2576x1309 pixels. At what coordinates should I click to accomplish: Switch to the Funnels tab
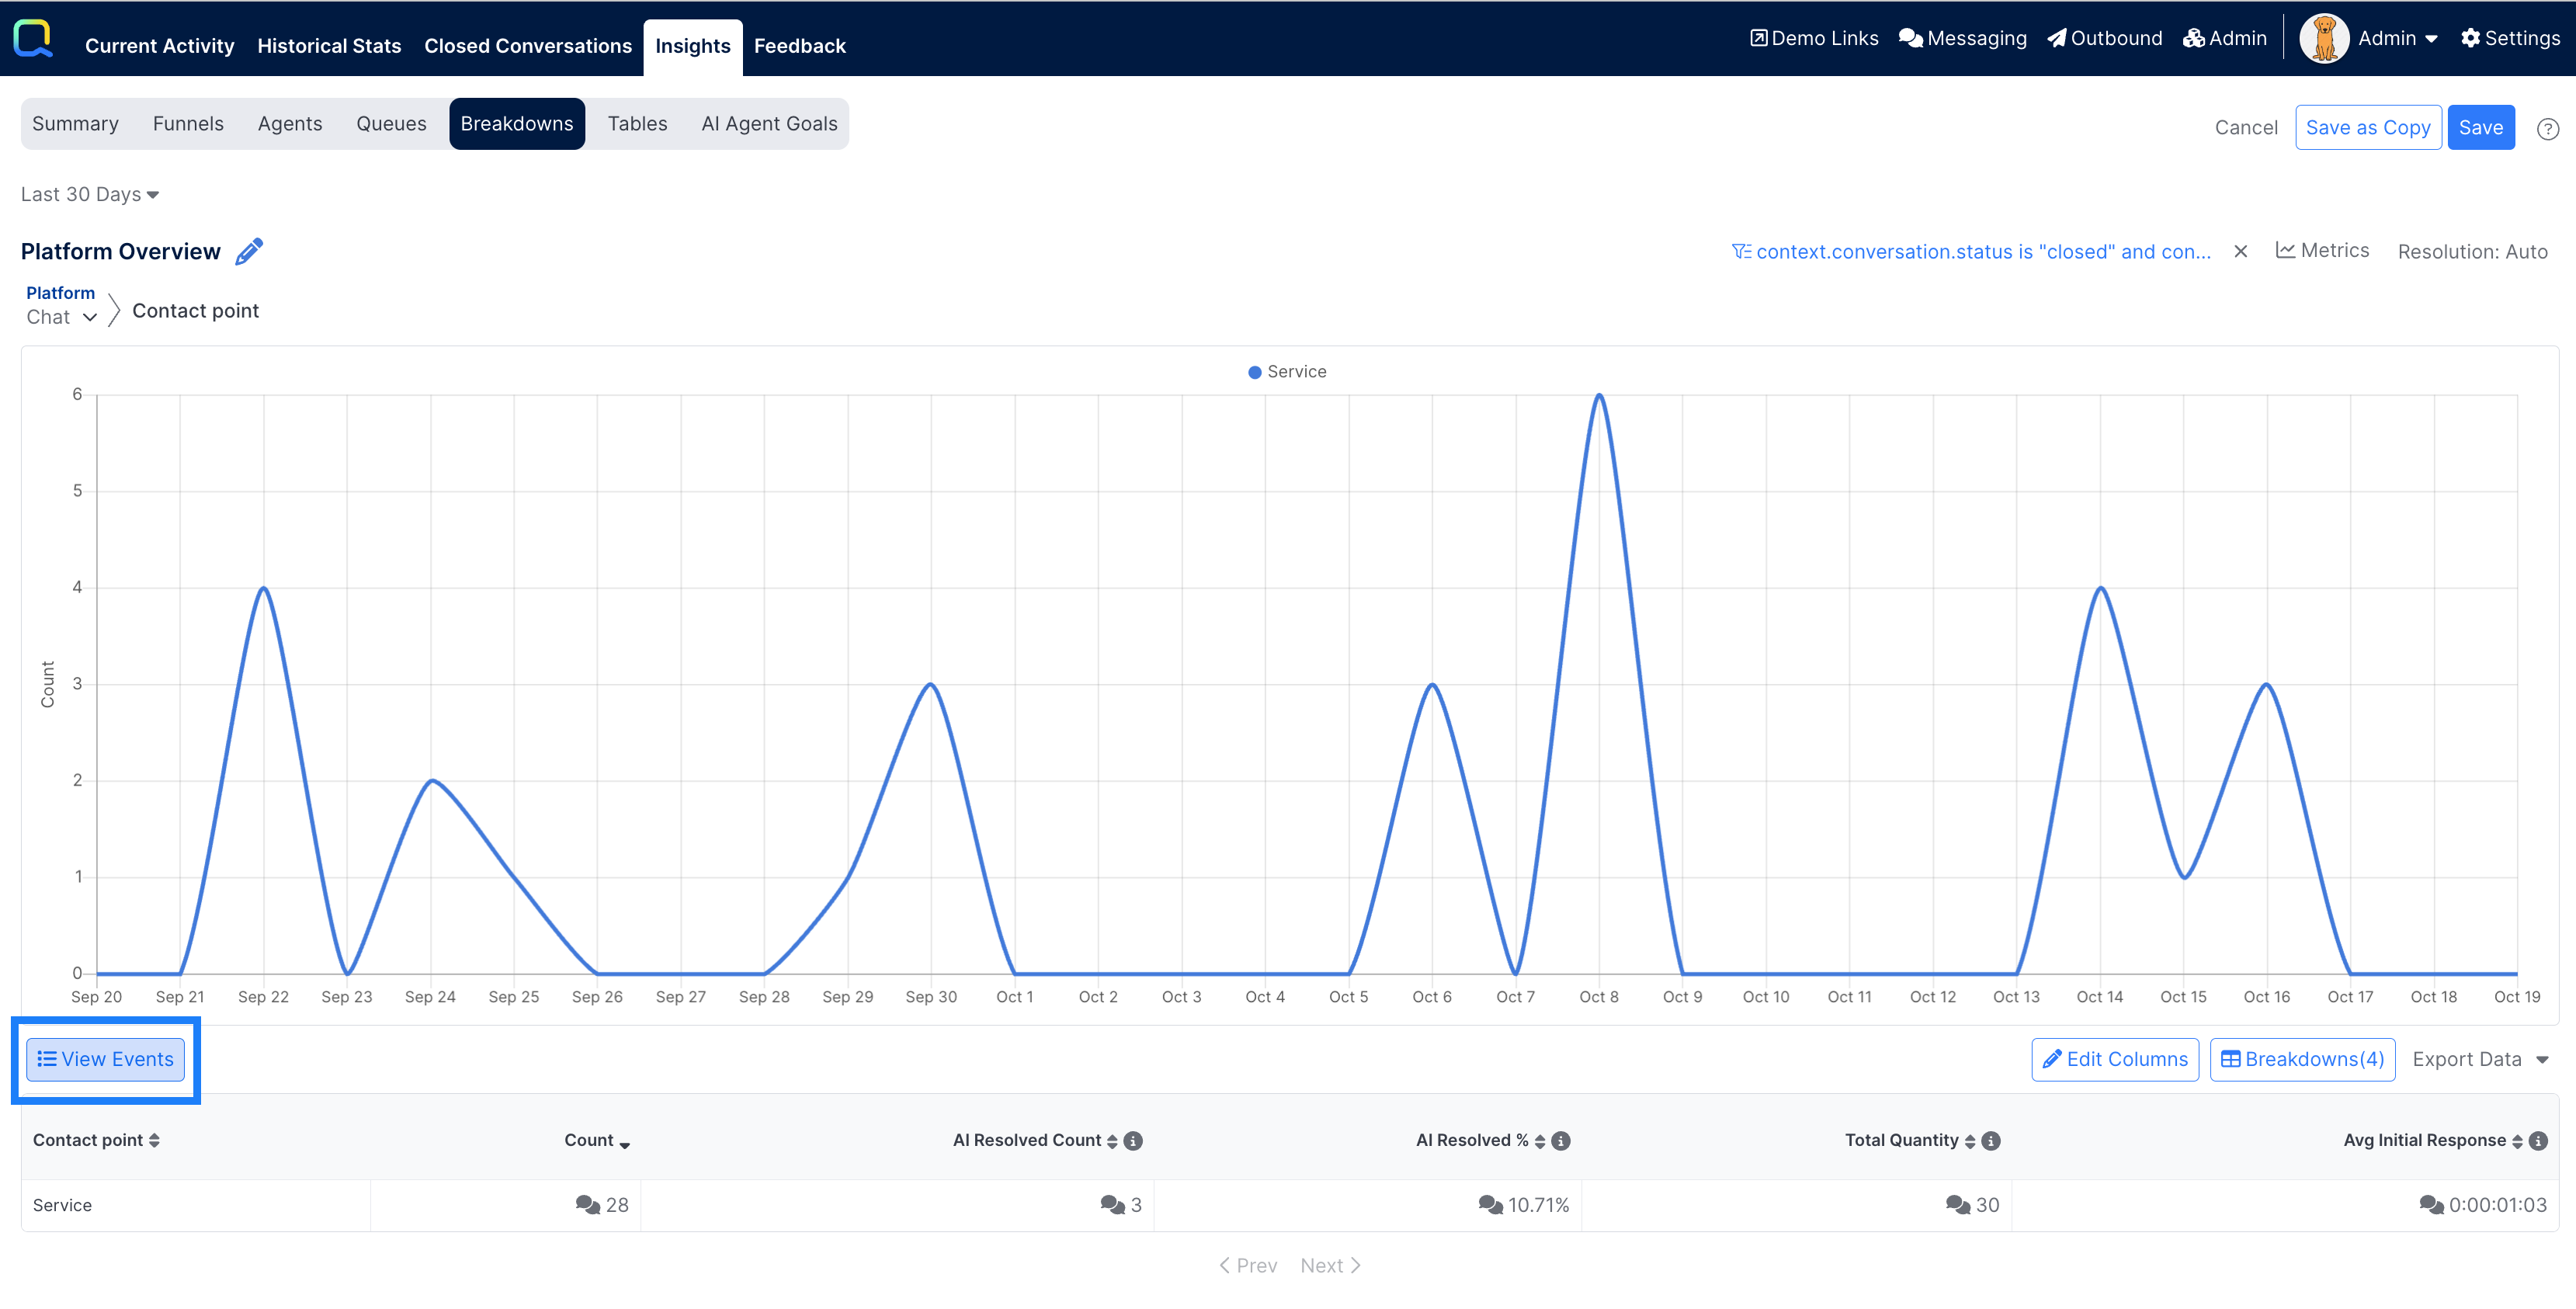click(188, 124)
